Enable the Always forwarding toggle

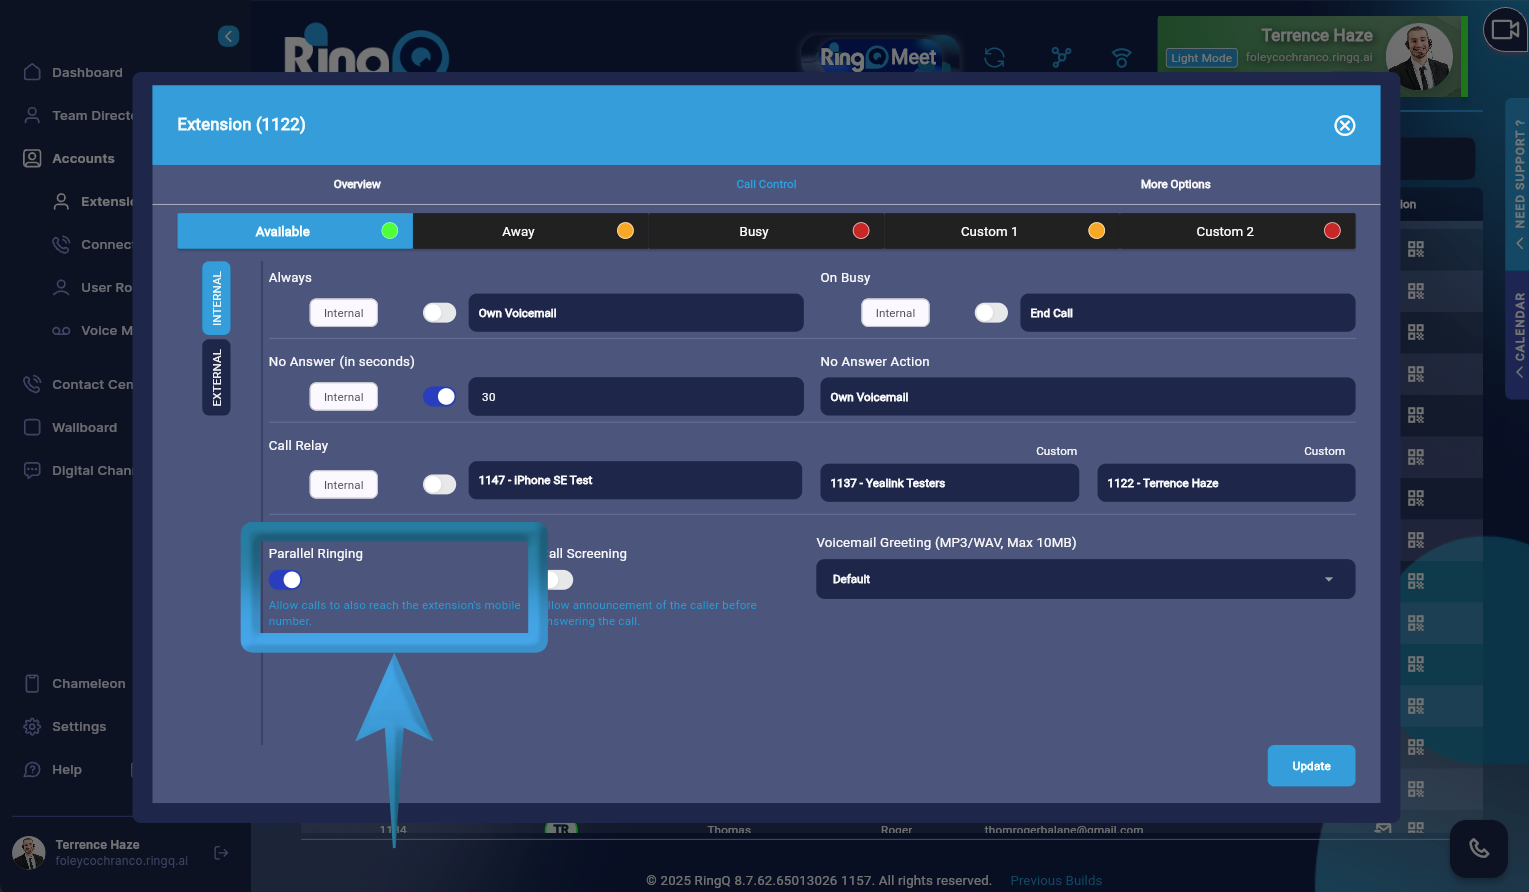coord(439,312)
